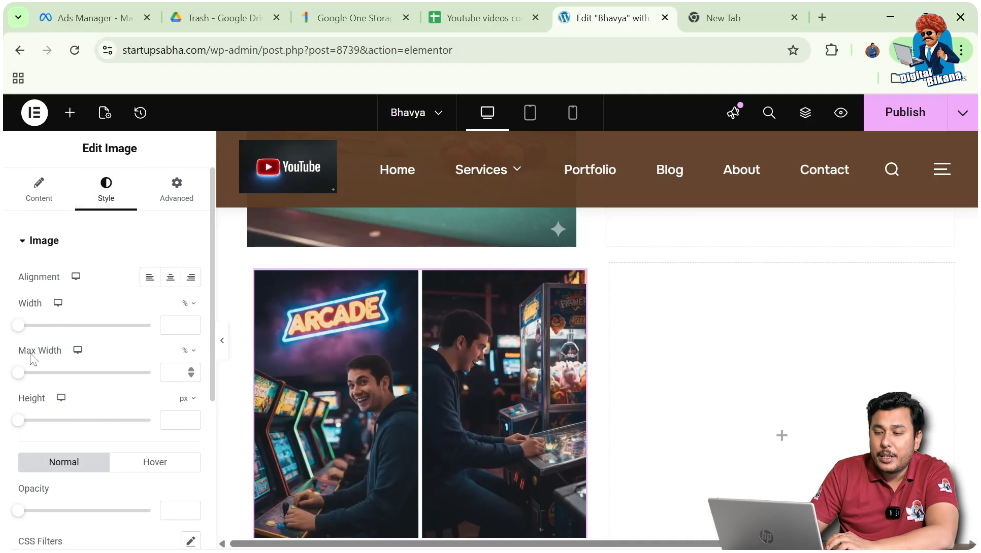Open structure layers navigator icon

(x=805, y=113)
